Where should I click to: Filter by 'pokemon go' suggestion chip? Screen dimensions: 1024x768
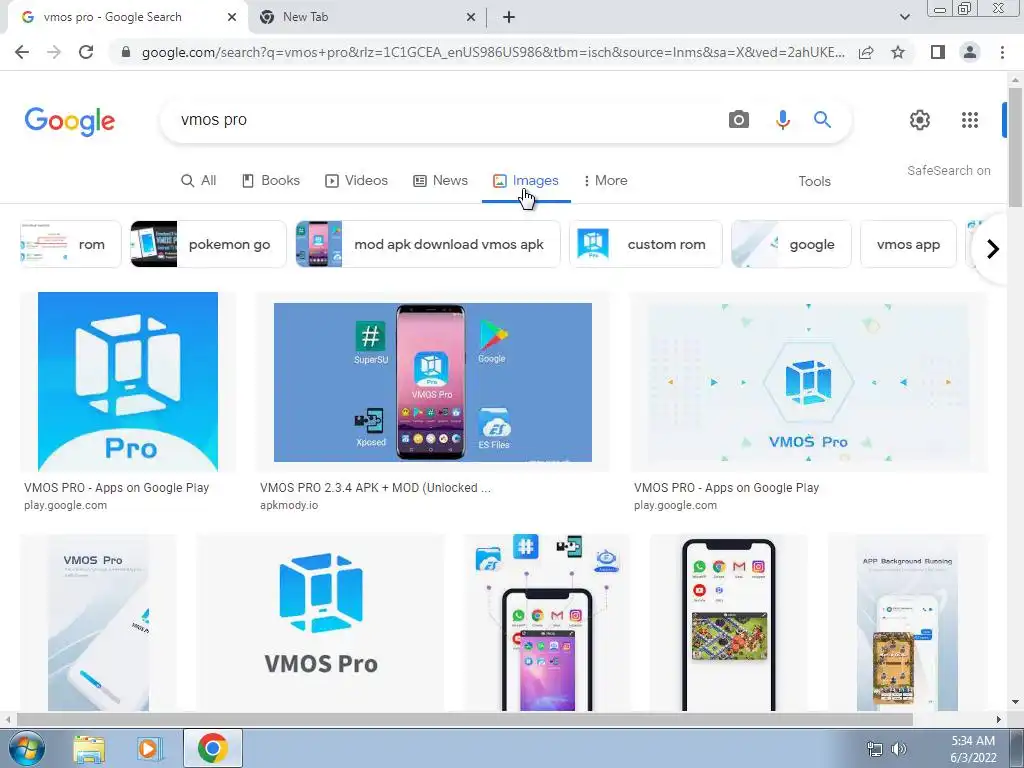click(208, 244)
